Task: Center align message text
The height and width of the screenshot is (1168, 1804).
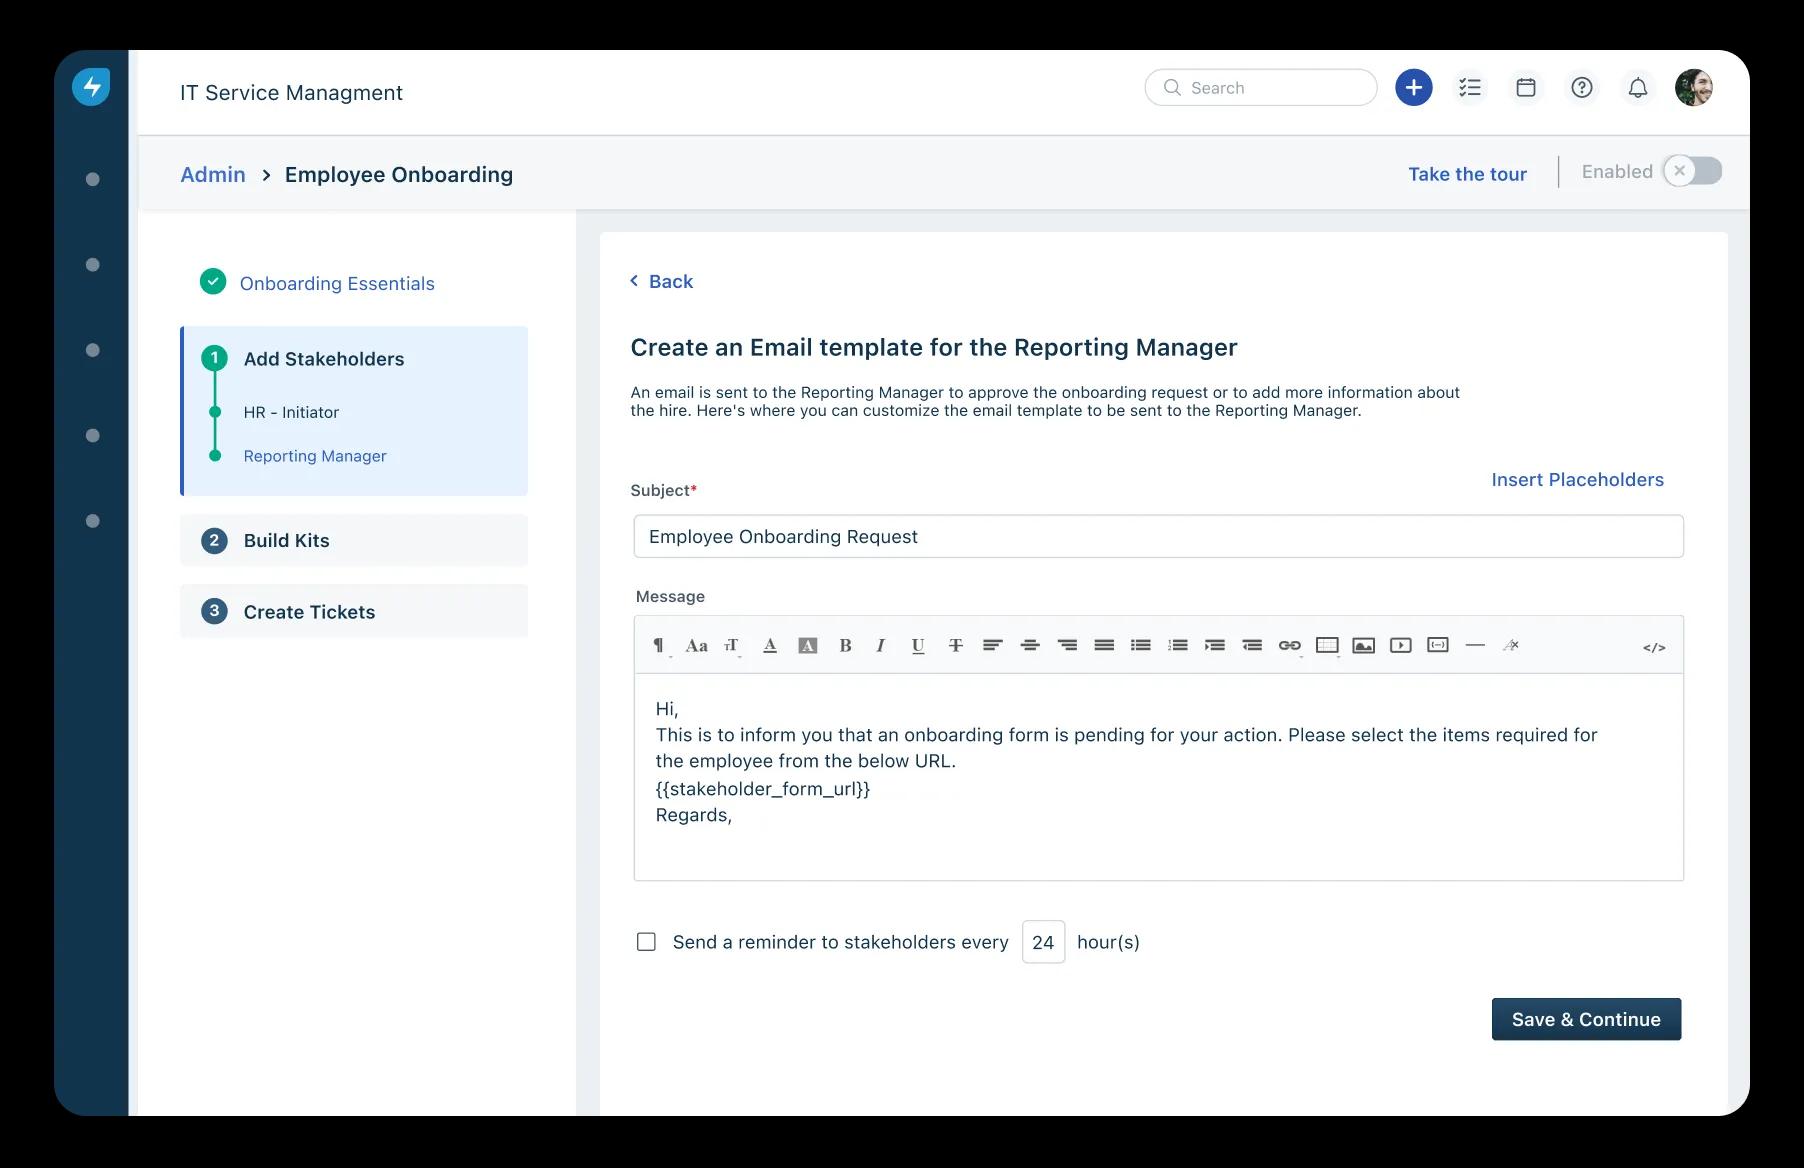Action: click(1030, 646)
